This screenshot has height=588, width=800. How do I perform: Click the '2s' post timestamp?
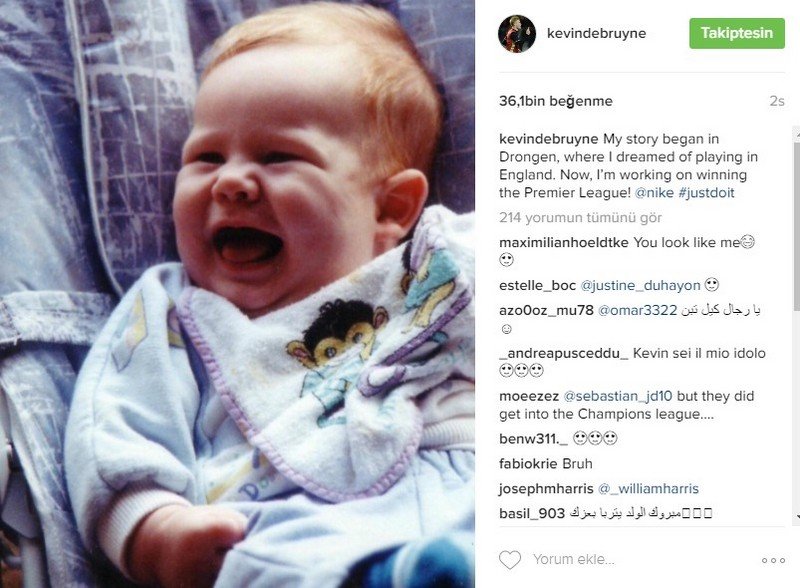pos(777,101)
